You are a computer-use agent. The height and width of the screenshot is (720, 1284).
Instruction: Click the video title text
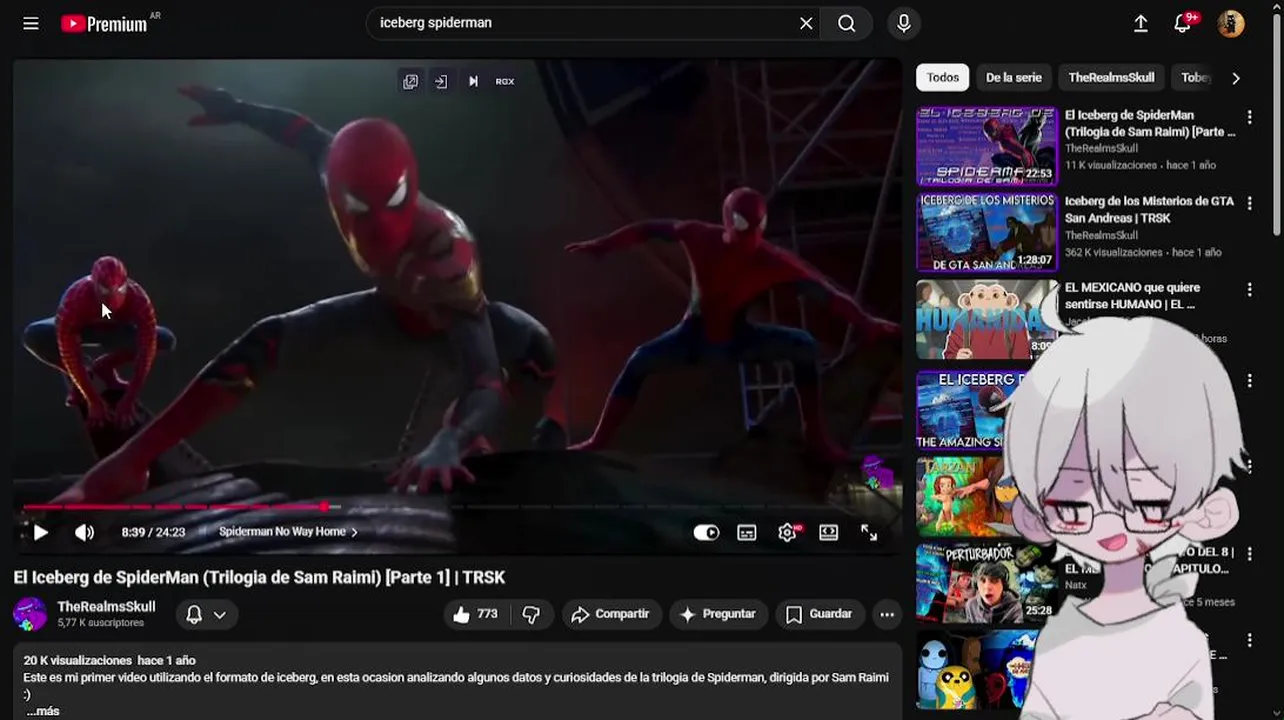click(259, 577)
